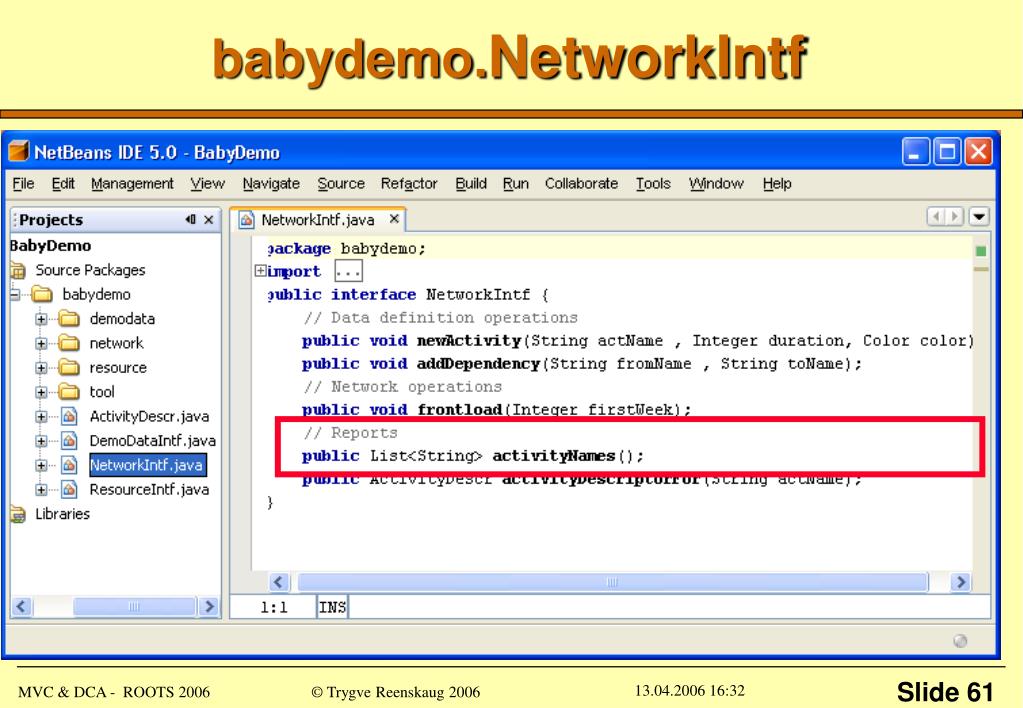
Task: Select the babydemo package
Action: (x=97, y=294)
